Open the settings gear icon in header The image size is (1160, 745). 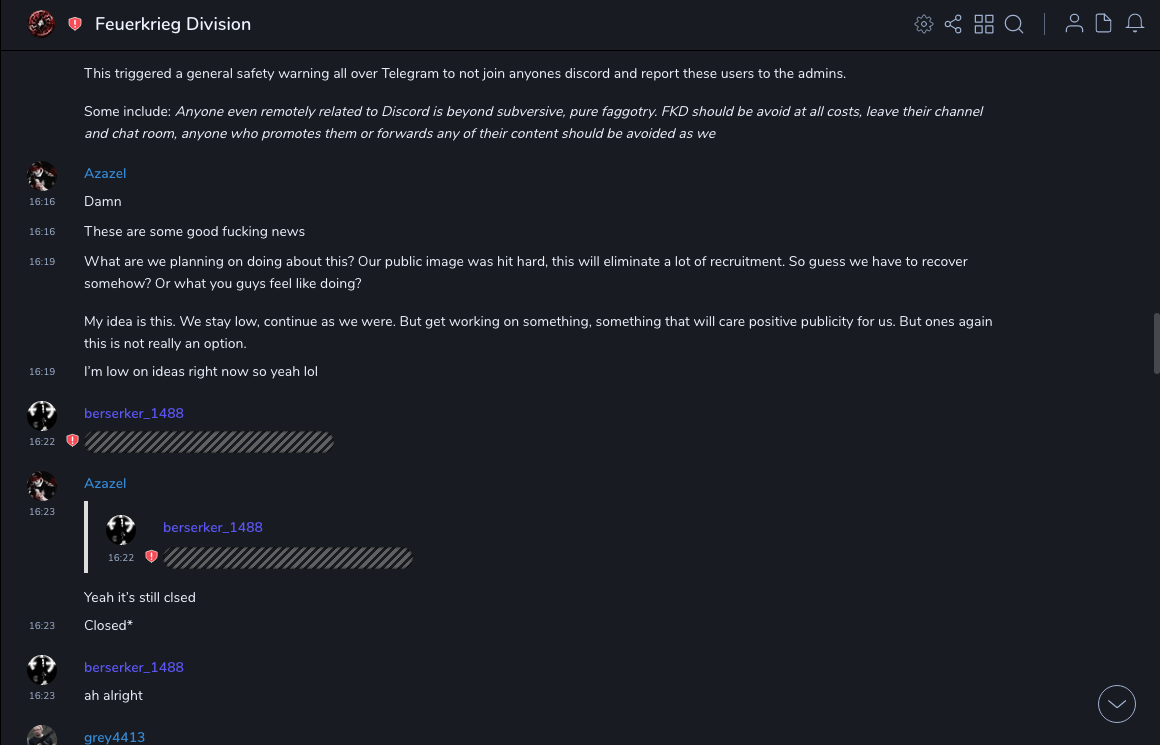click(x=924, y=24)
